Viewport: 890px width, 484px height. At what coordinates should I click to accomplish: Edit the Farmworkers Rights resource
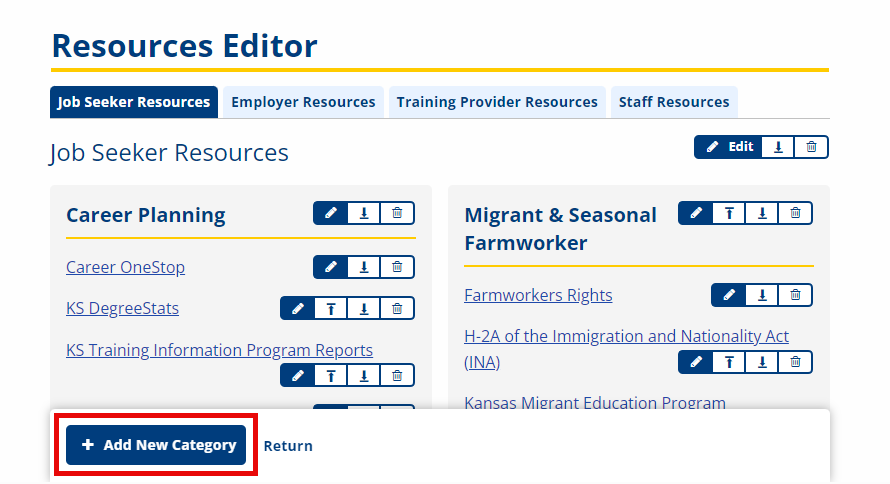pos(728,295)
